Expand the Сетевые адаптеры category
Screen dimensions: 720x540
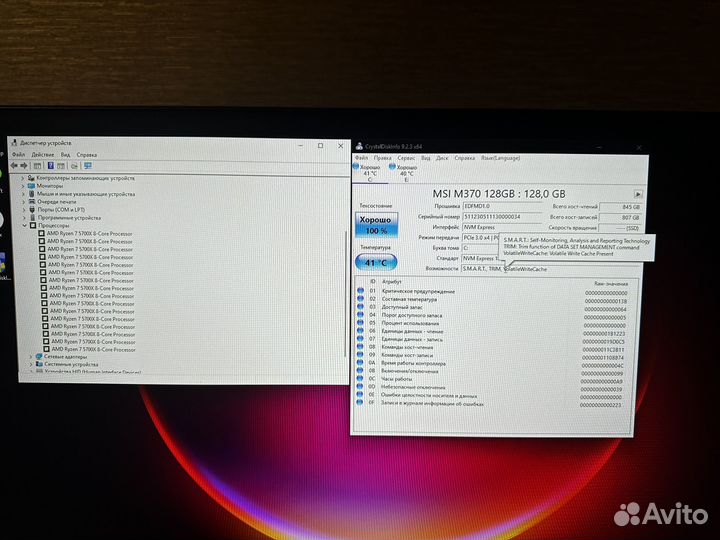[31, 356]
